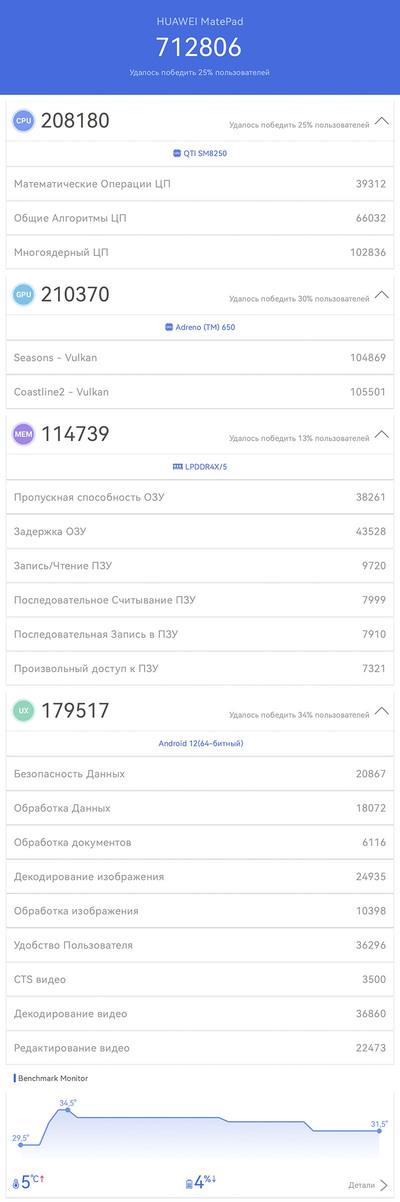Collapse the MEM score section

point(382,434)
